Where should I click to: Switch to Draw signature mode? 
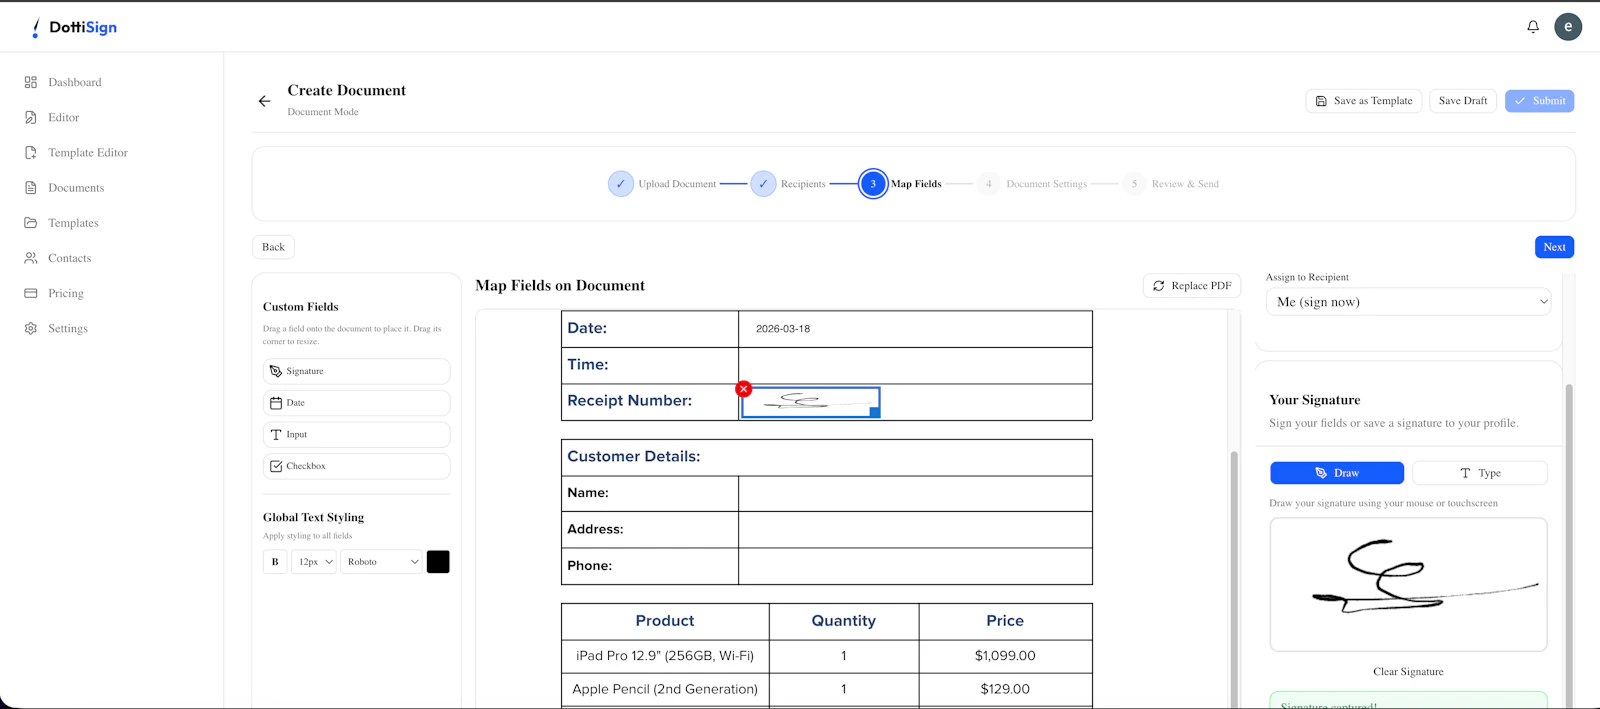(1337, 473)
